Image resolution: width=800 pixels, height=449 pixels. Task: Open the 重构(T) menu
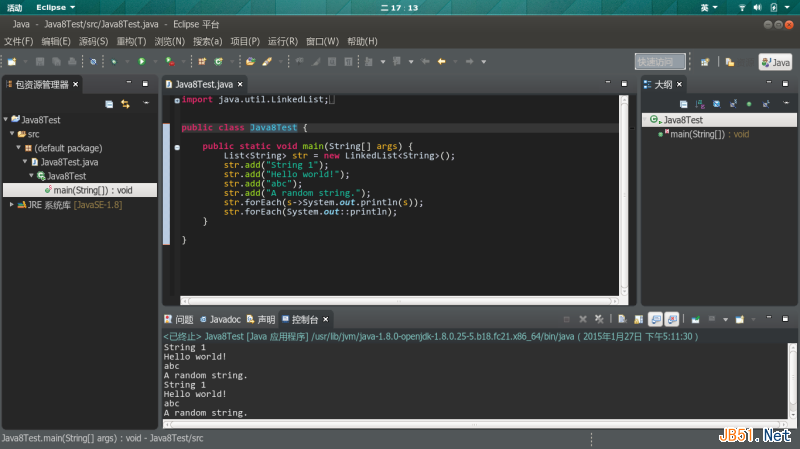131,41
